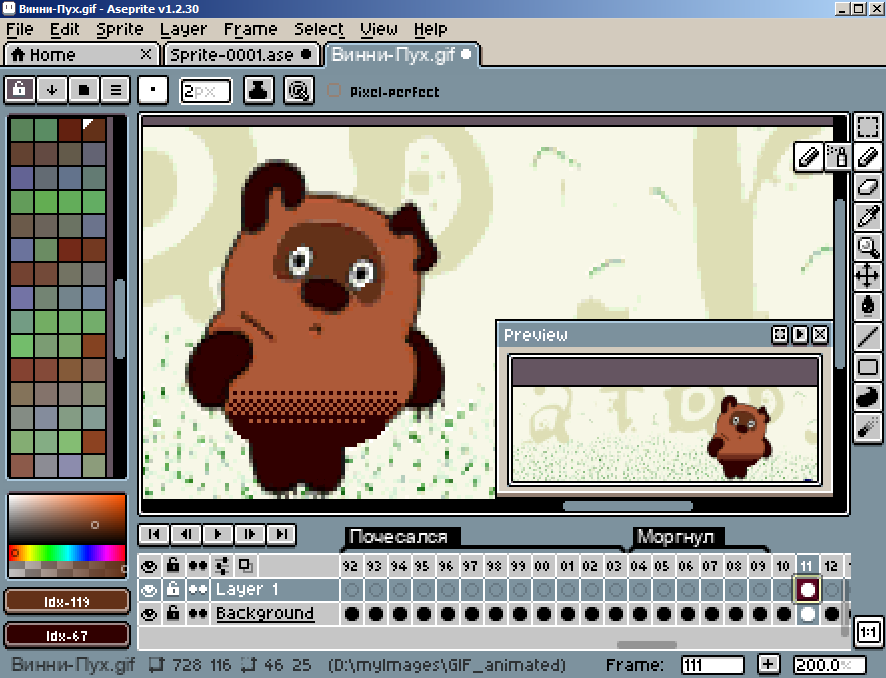Select the Move tool
Screen dimensions: 886x678
pyautogui.click(x=867, y=276)
